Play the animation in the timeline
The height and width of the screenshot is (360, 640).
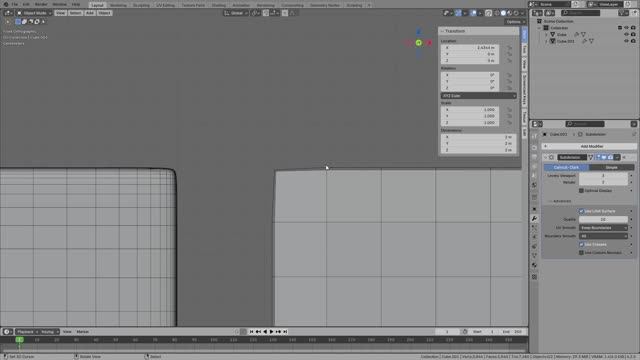click(x=271, y=332)
